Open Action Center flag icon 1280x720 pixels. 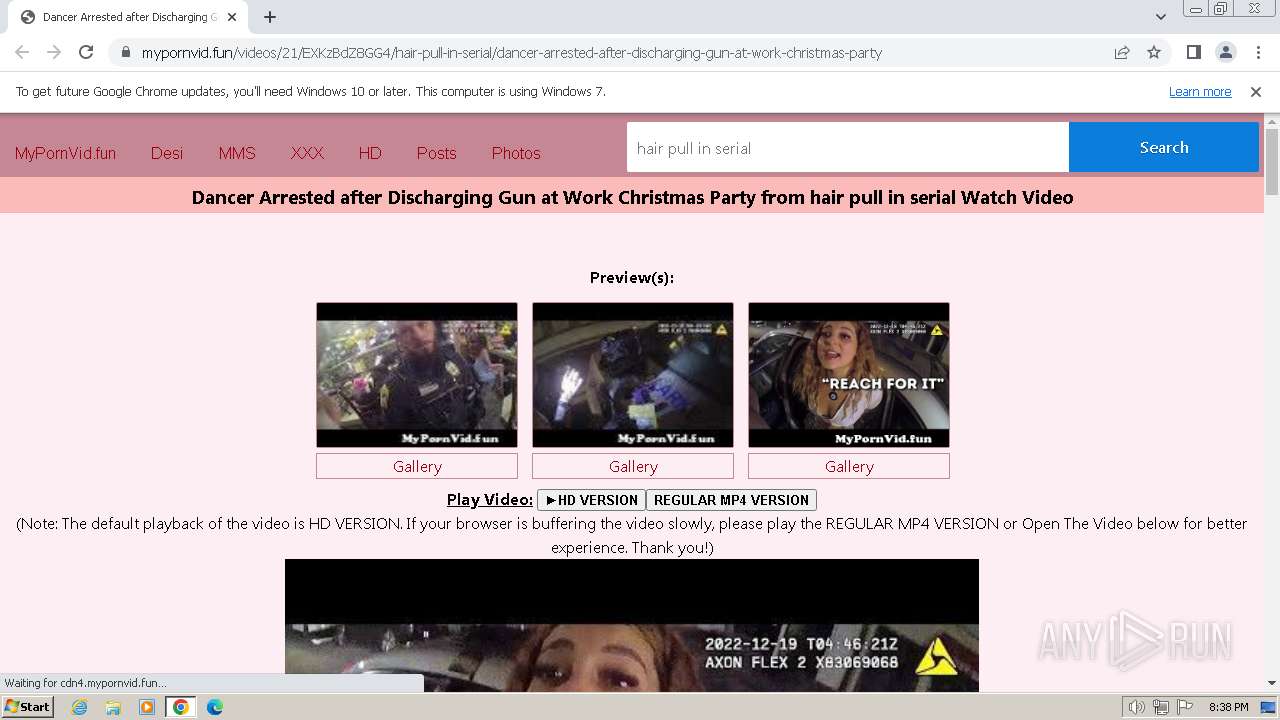pos(1183,707)
